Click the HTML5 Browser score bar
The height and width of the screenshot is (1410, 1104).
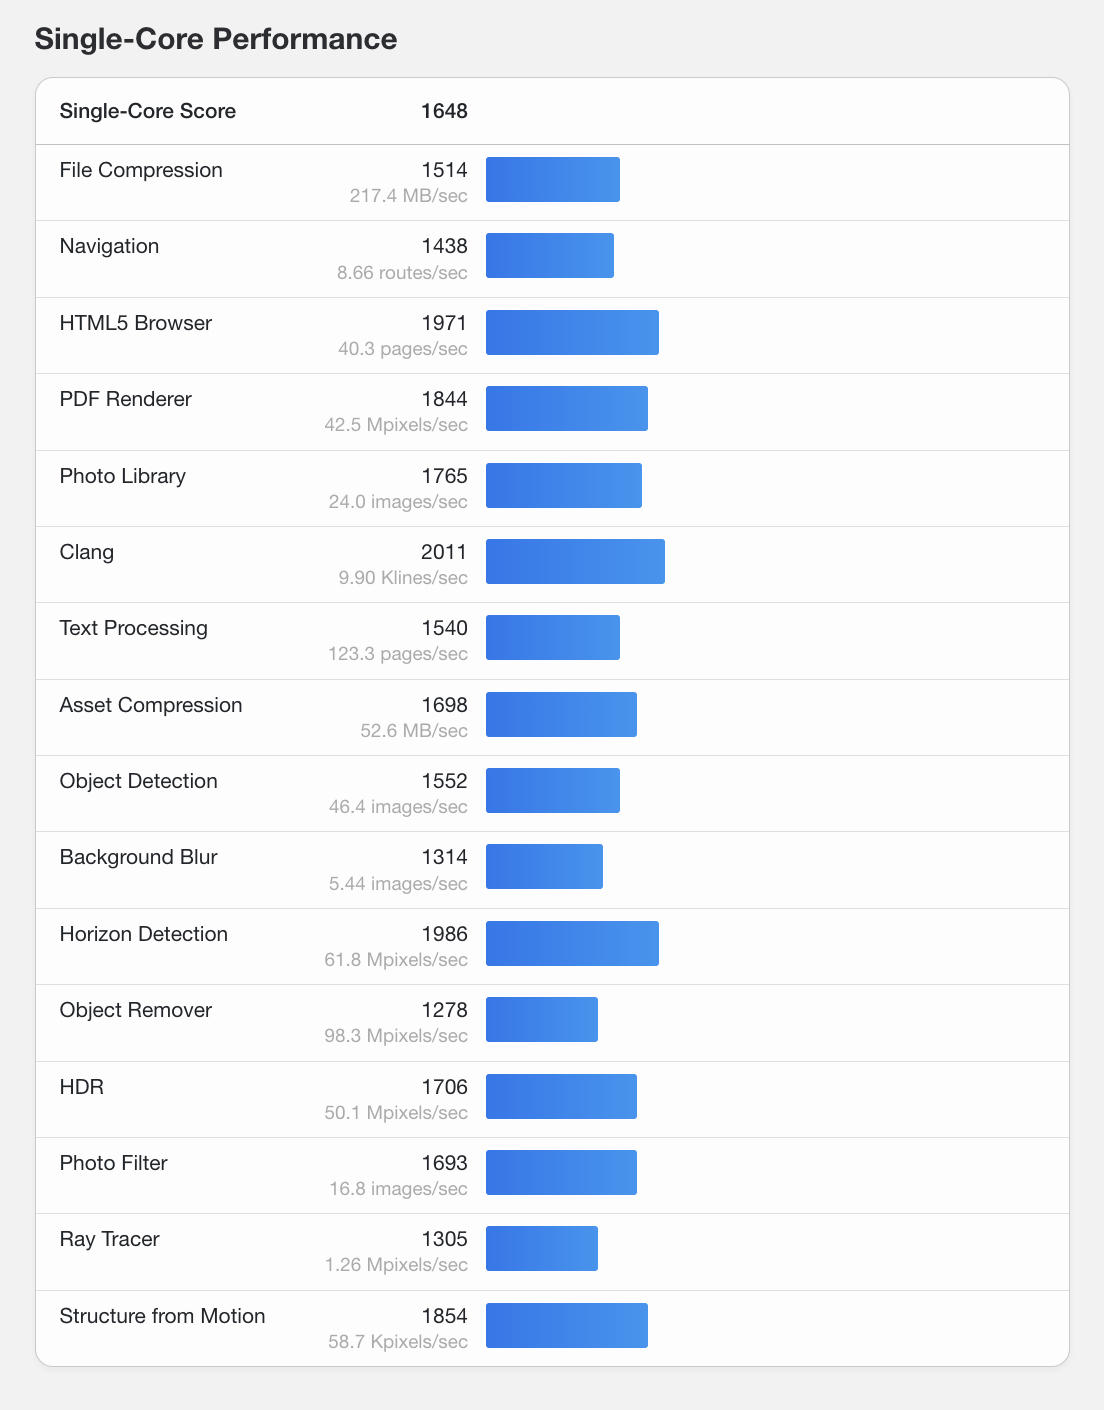572,333
